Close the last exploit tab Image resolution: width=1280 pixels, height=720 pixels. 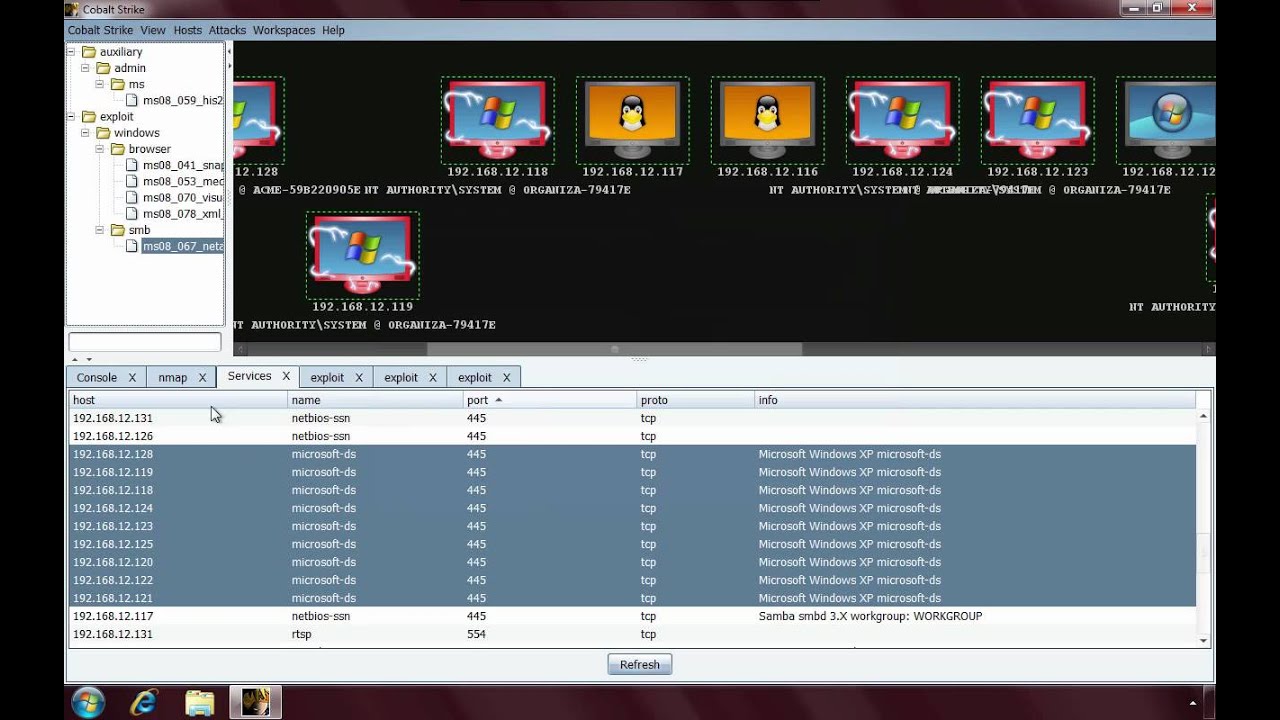(x=506, y=377)
